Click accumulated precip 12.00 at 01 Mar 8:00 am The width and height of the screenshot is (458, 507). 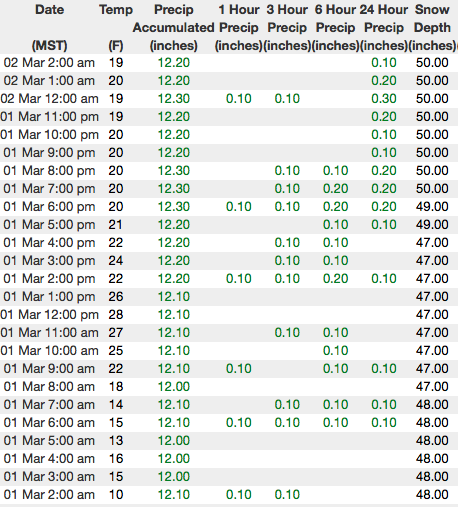coord(174,387)
